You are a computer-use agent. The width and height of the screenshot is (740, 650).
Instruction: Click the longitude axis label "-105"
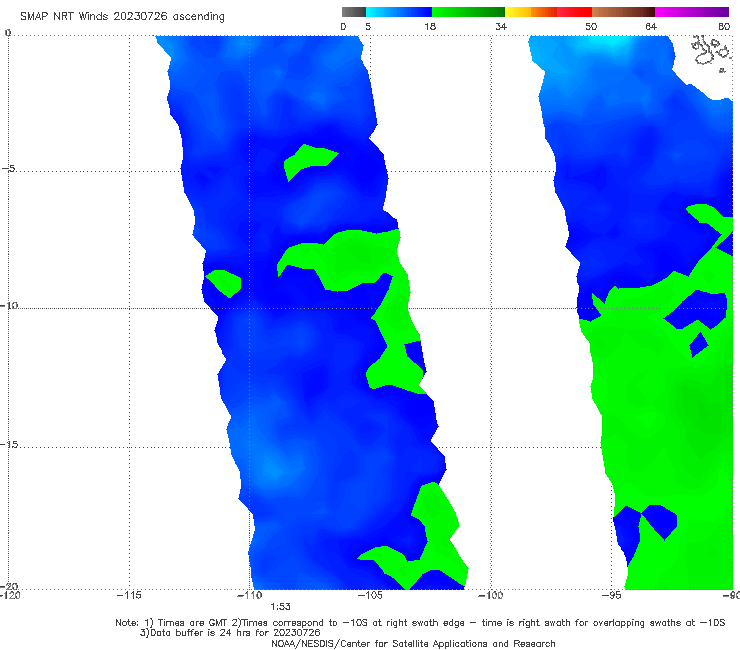point(370,595)
